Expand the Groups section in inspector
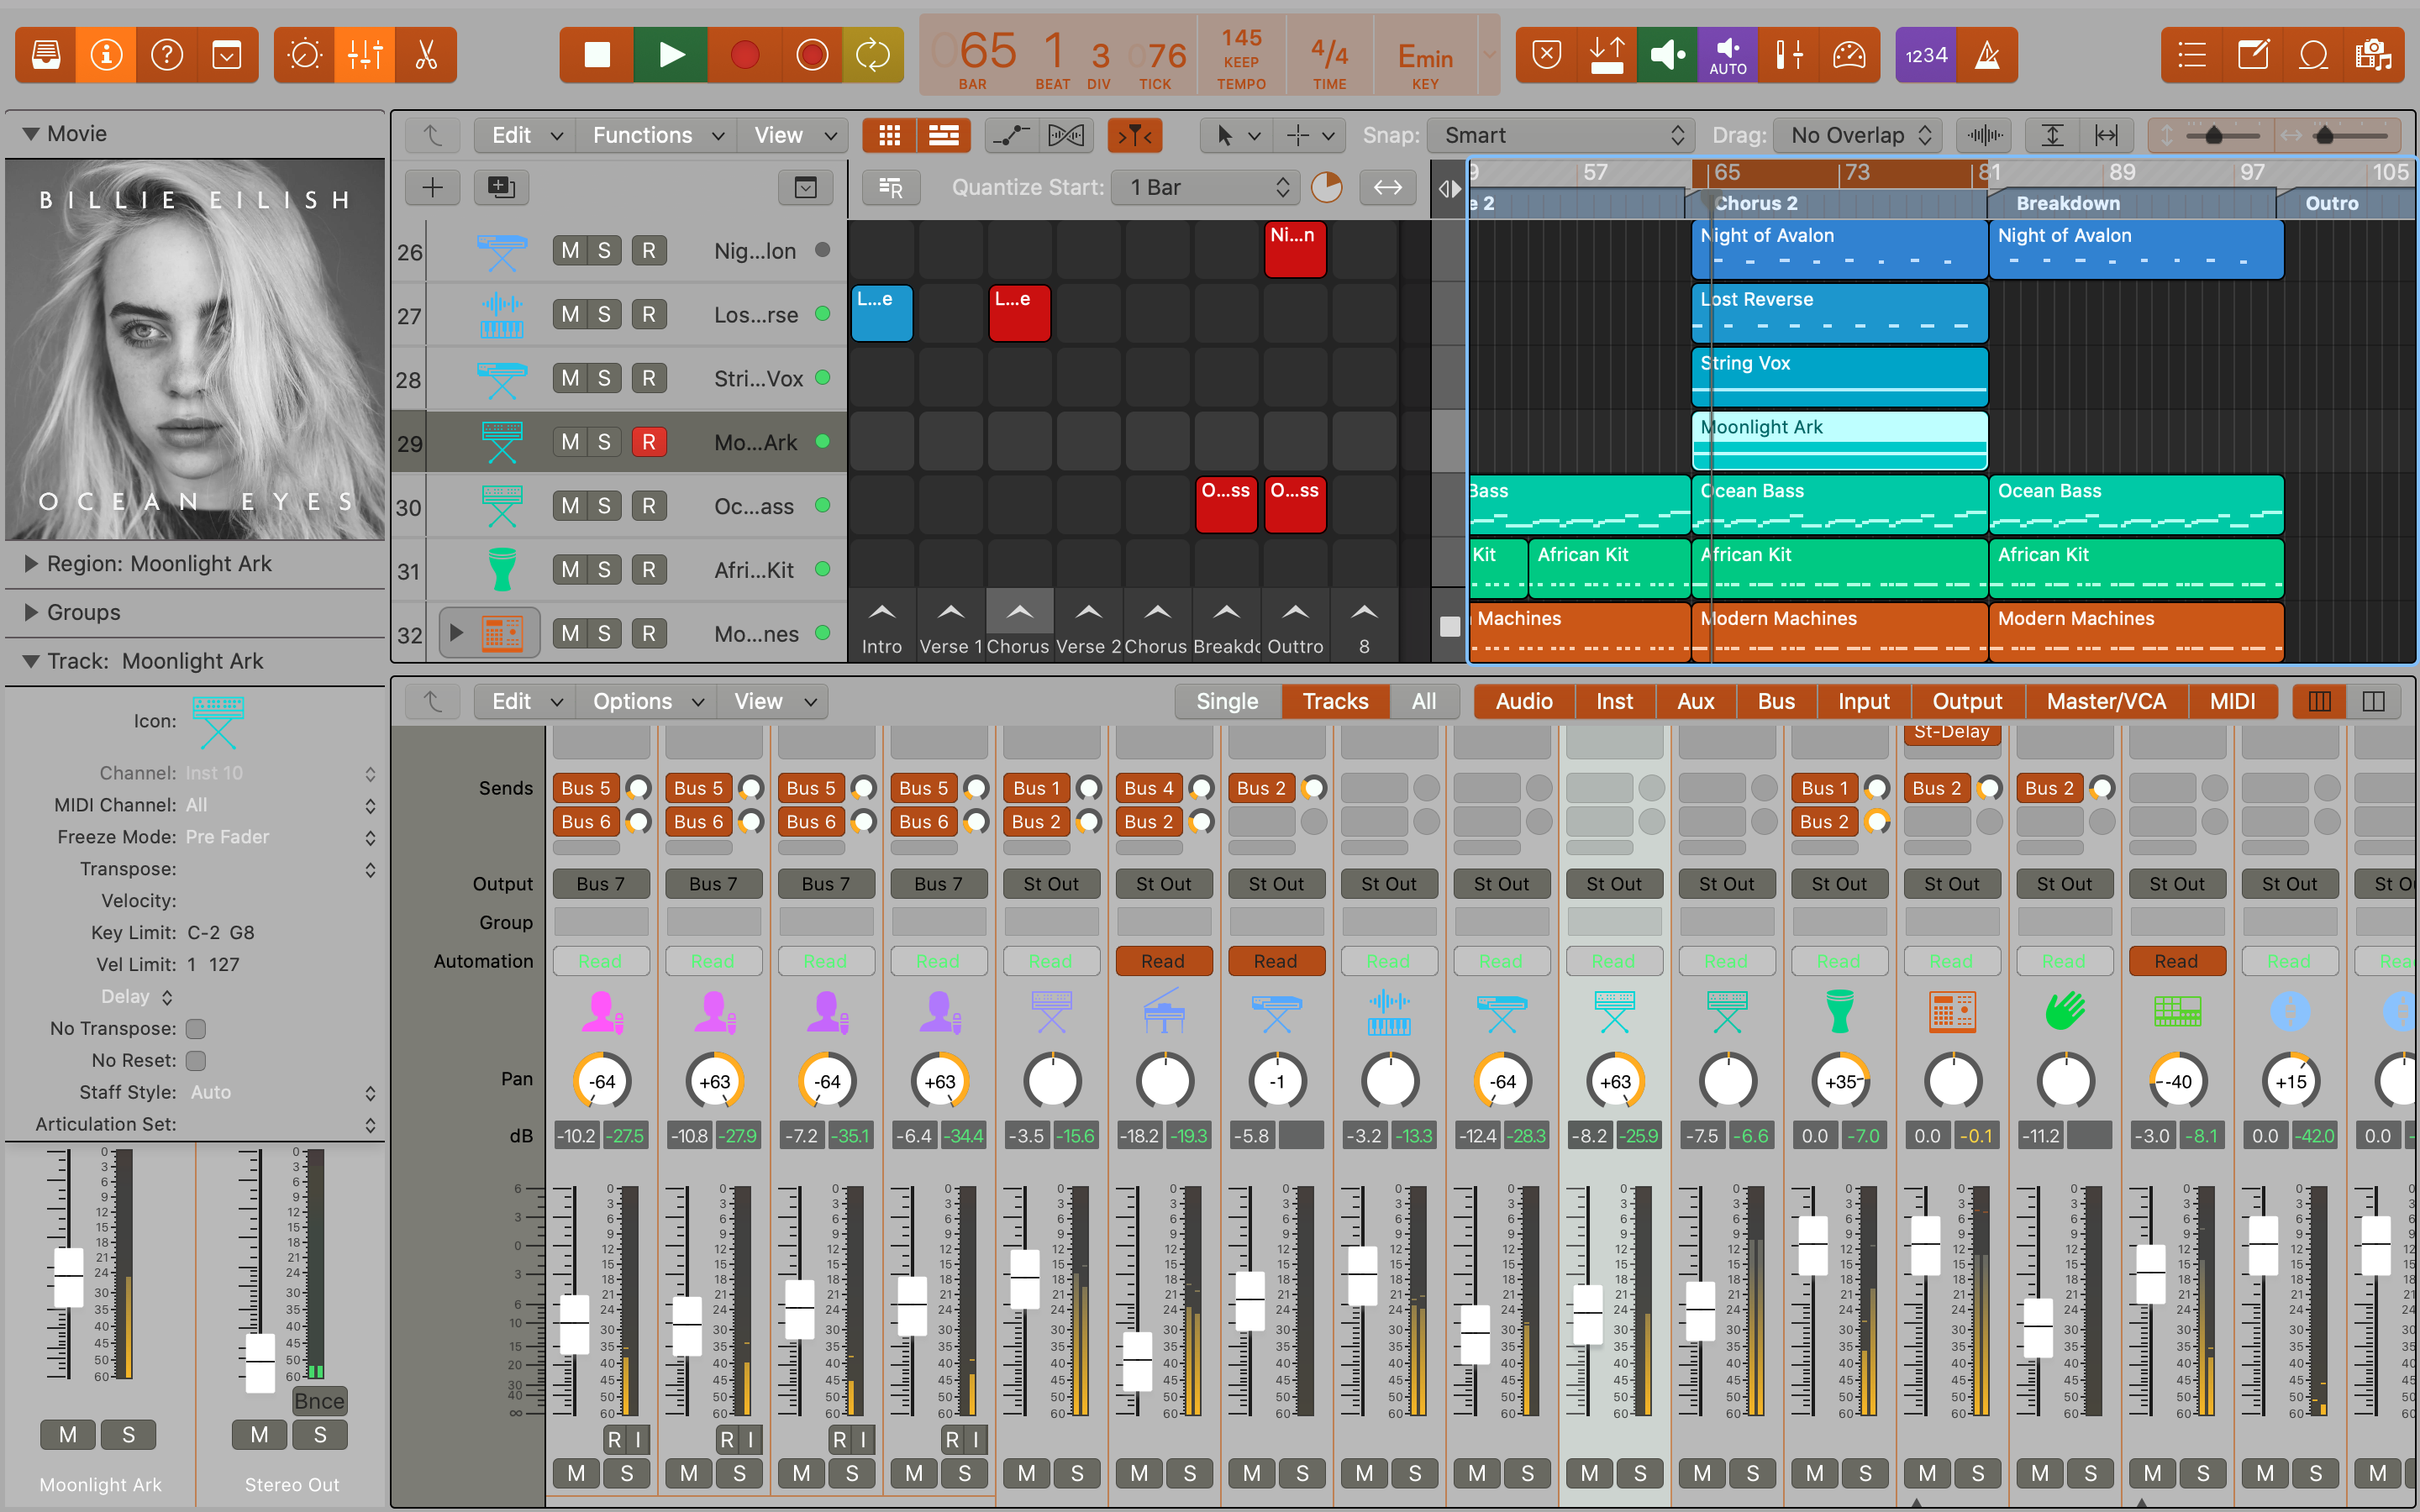Viewport: 2420px width, 1512px height. click(x=31, y=612)
